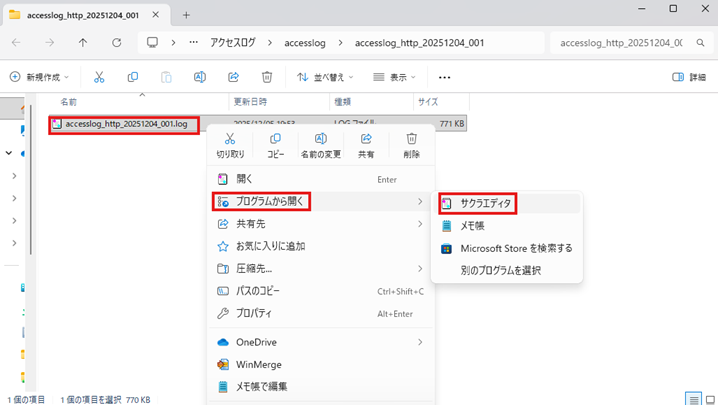This screenshot has height=405, width=718.
Task: Click the Cut icon in the toolbar
Action: tap(99, 77)
